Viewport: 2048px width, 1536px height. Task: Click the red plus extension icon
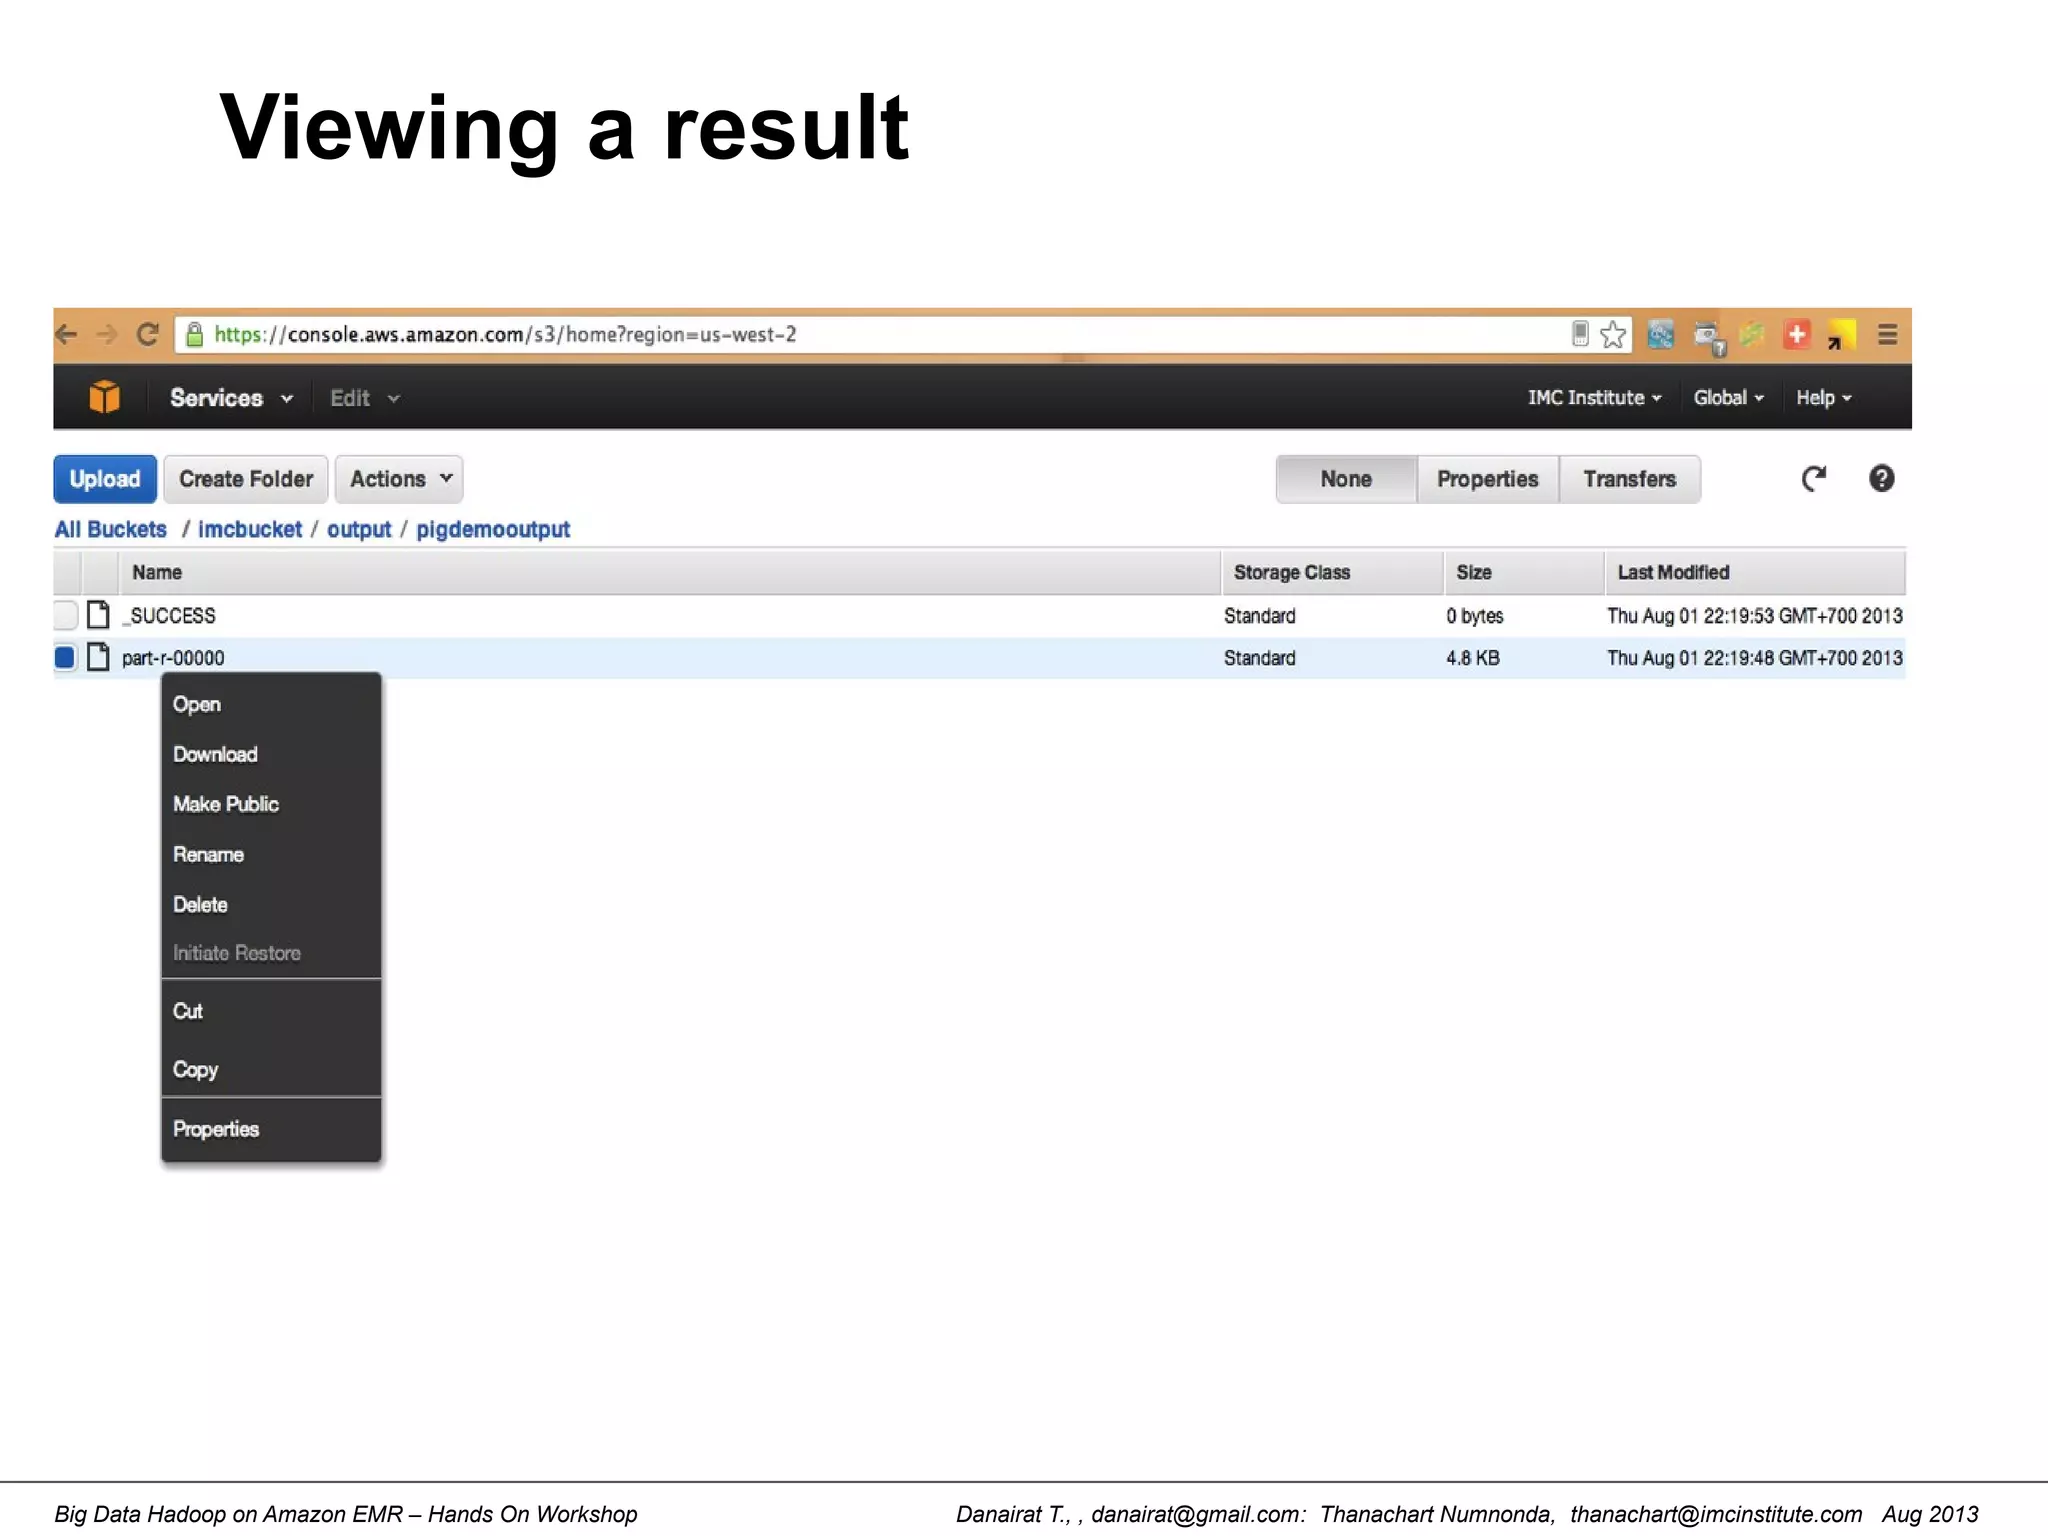(1797, 334)
